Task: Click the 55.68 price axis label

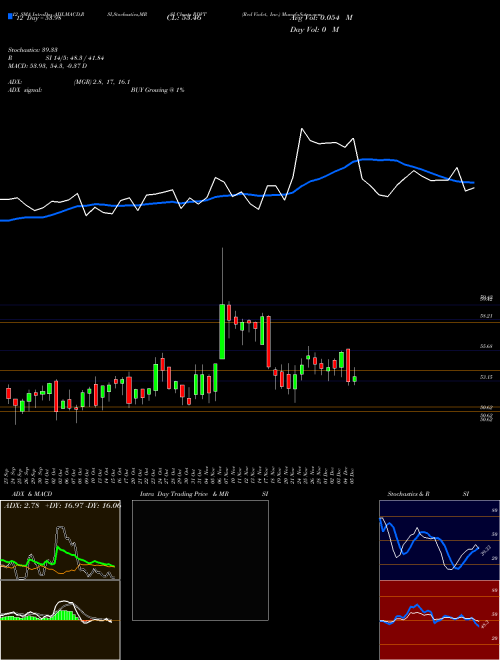Action: tap(487, 346)
